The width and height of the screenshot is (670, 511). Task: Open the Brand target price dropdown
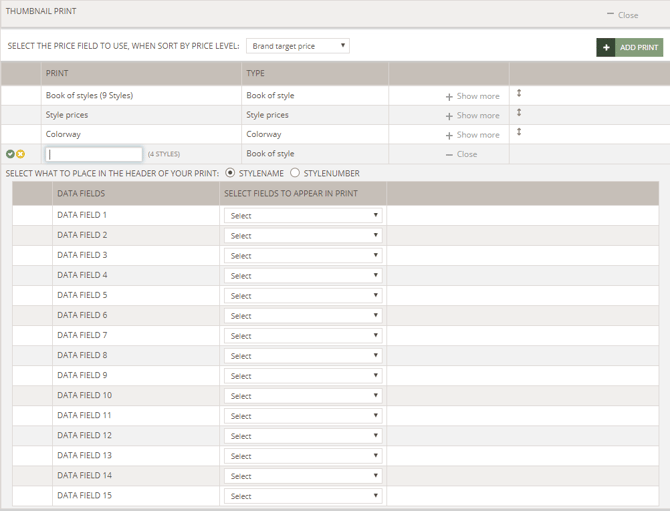[298, 46]
